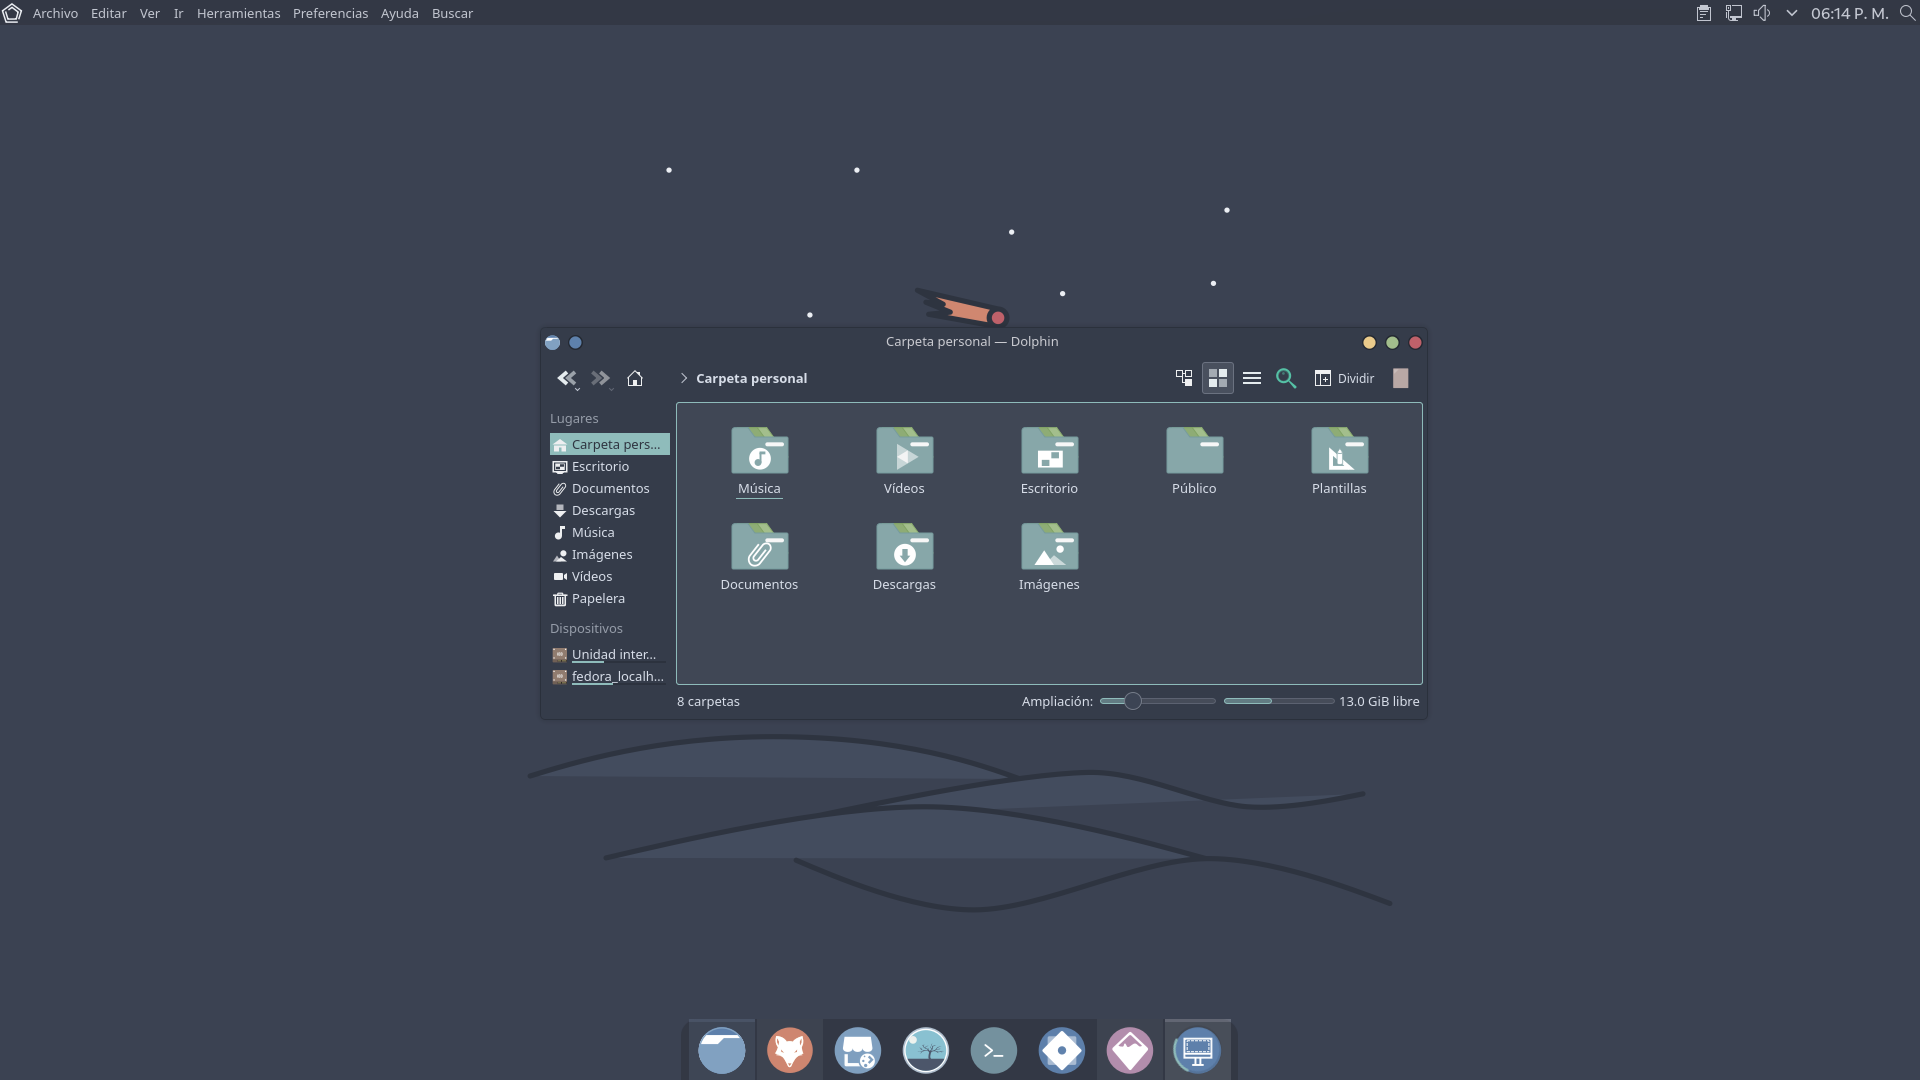1920x1080 pixels.
Task: Expand the breadcrumb chevron before Carpeta personal
Action: tap(684, 378)
